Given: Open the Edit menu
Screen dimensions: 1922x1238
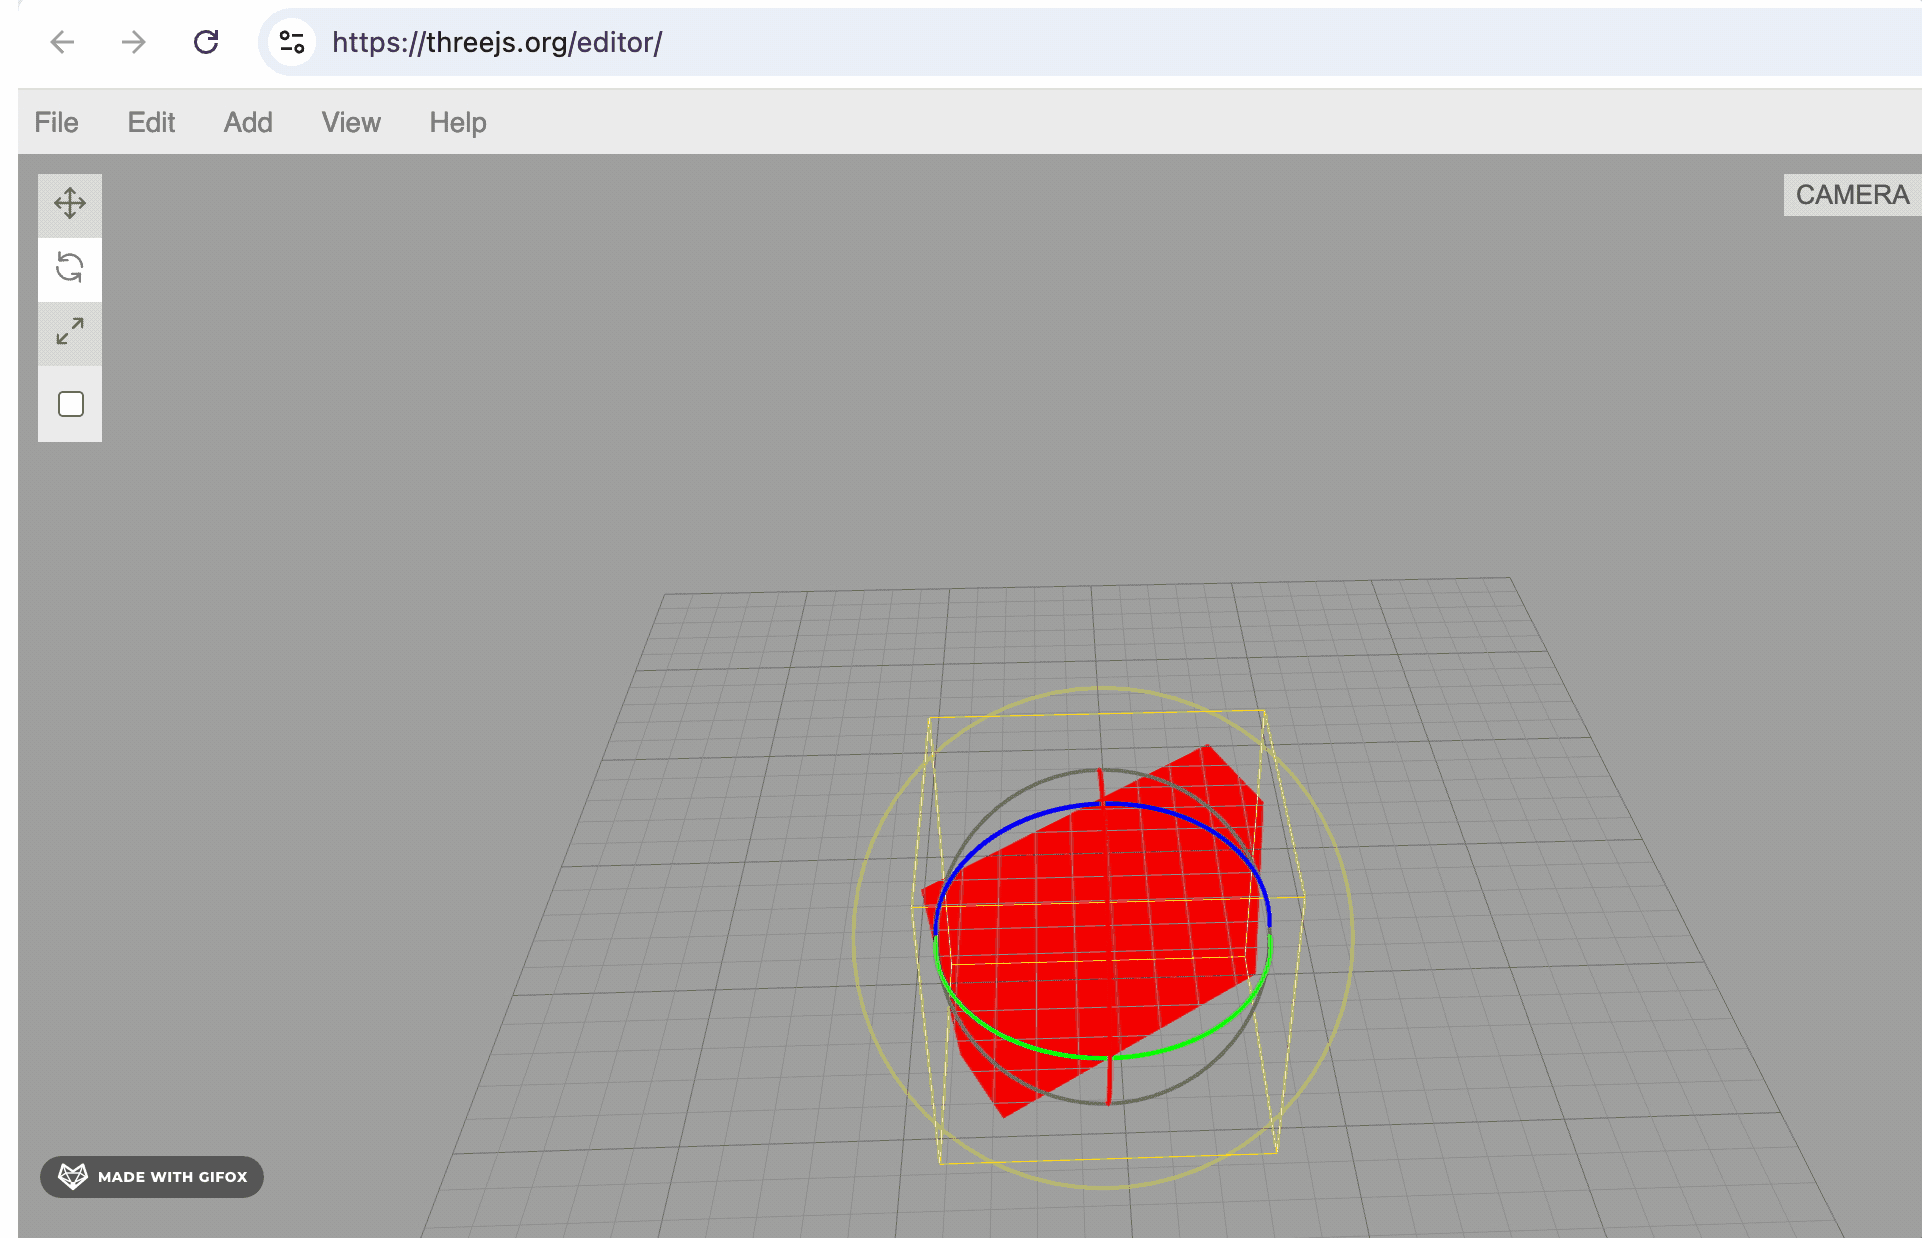Looking at the screenshot, I should pyautogui.click(x=151, y=122).
